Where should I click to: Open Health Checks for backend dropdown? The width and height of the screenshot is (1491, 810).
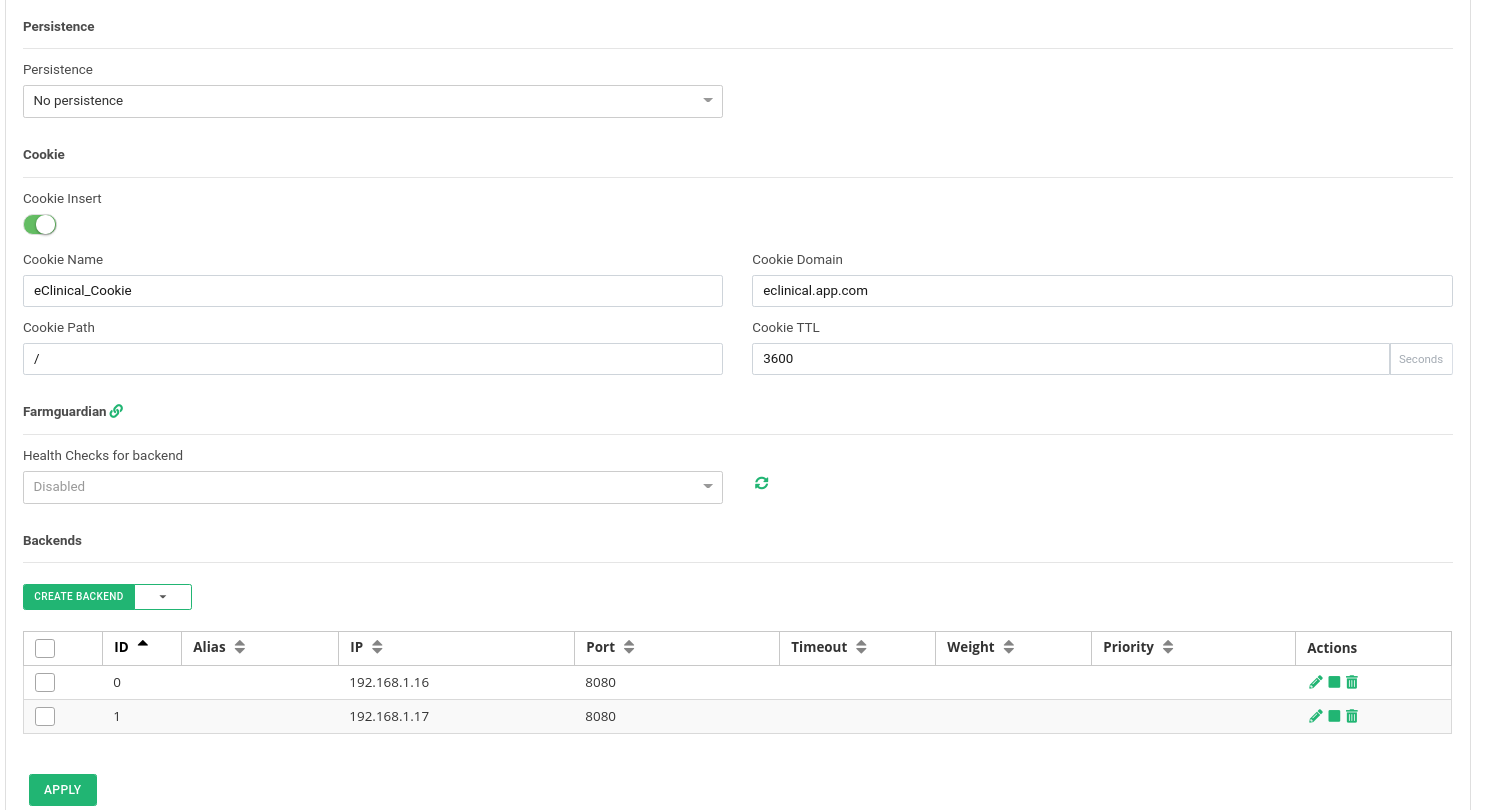coord(372,487)
